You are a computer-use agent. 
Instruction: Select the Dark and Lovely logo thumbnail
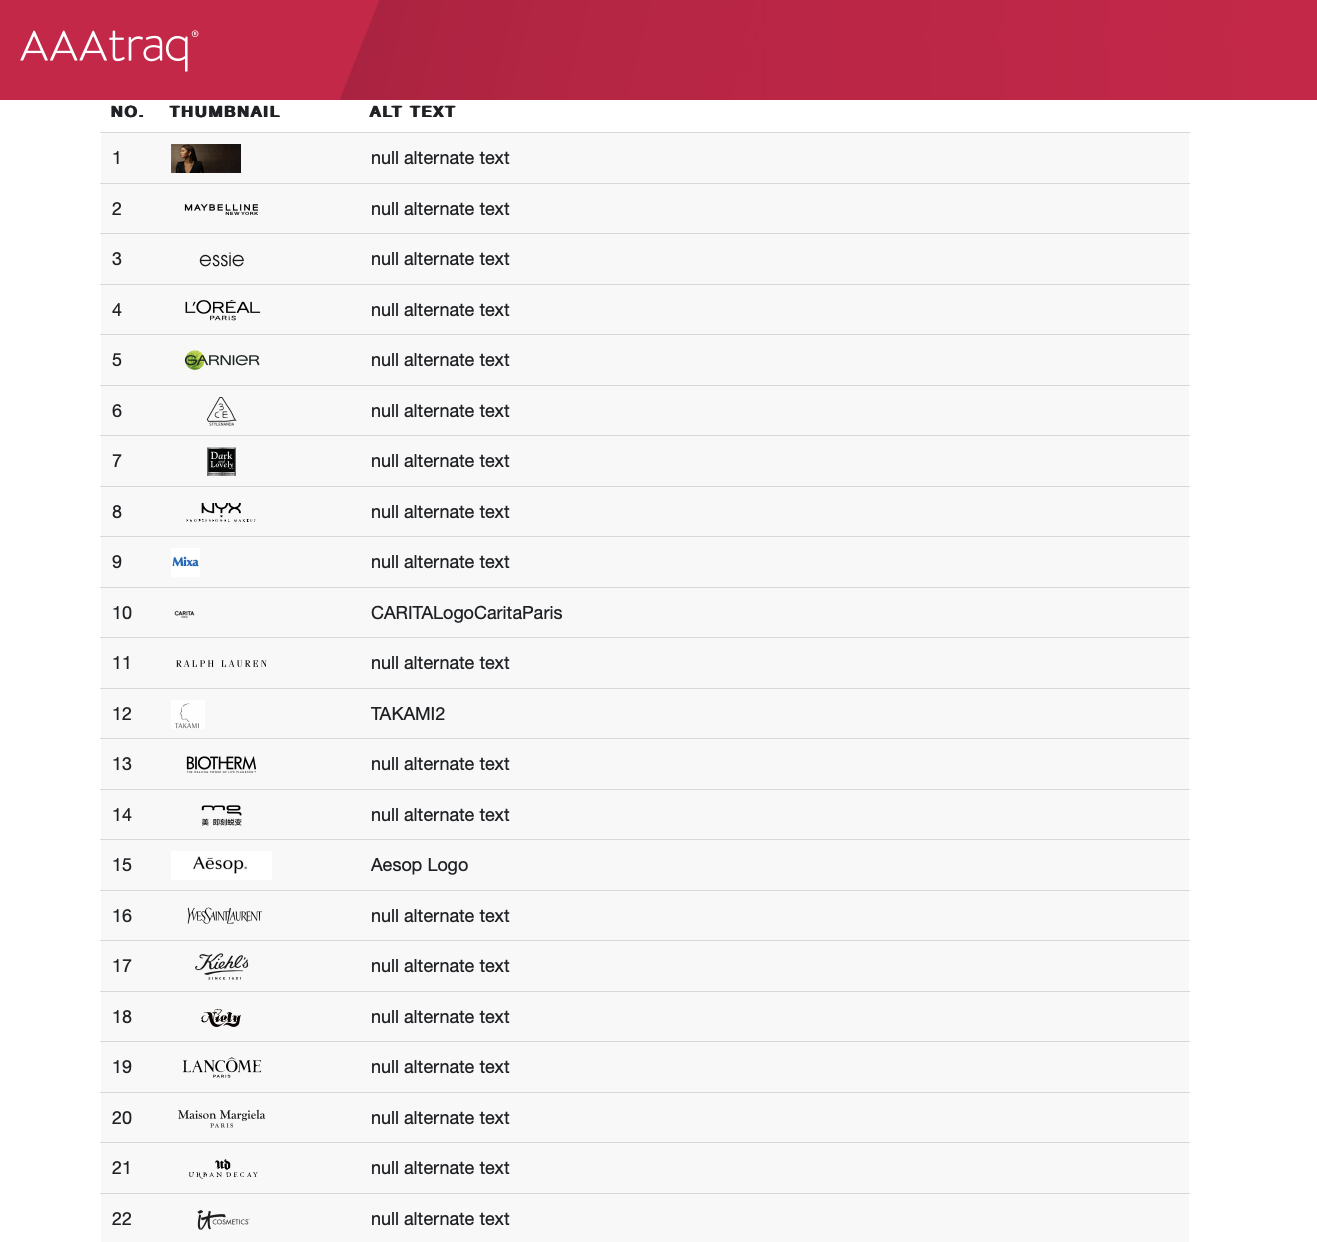coord(221,461)
